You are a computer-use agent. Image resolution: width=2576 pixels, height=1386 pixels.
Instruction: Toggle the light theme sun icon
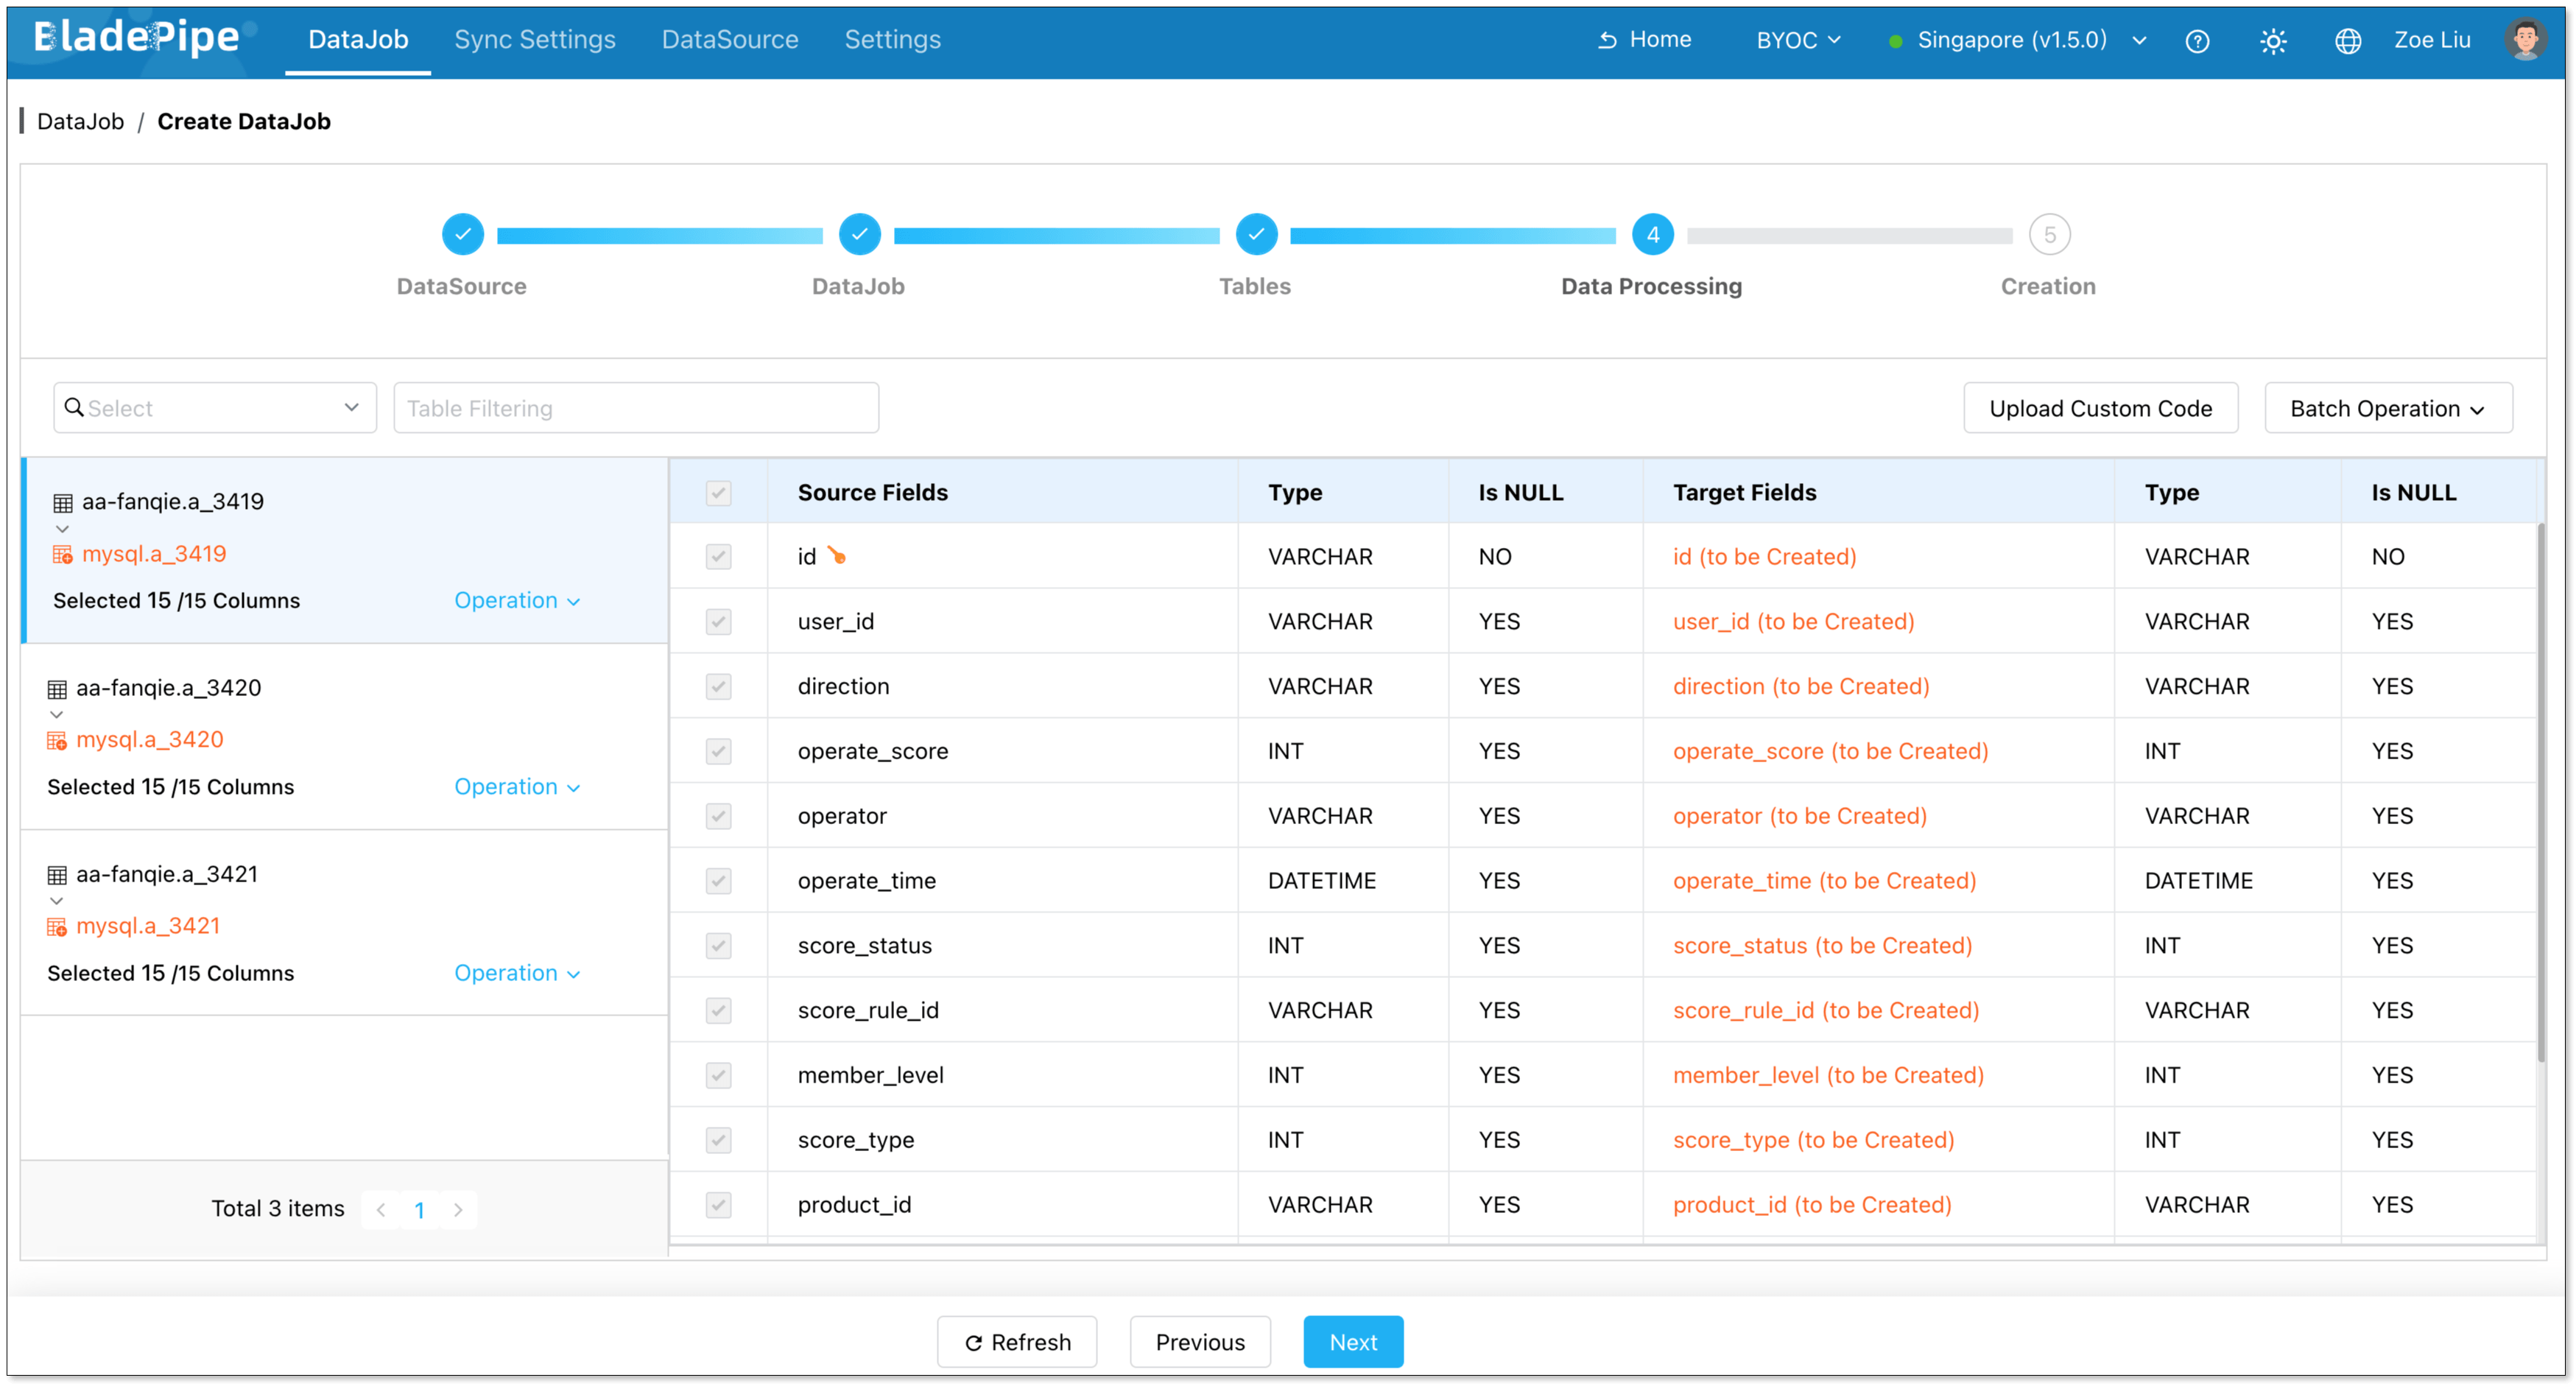click(2273, 41)
